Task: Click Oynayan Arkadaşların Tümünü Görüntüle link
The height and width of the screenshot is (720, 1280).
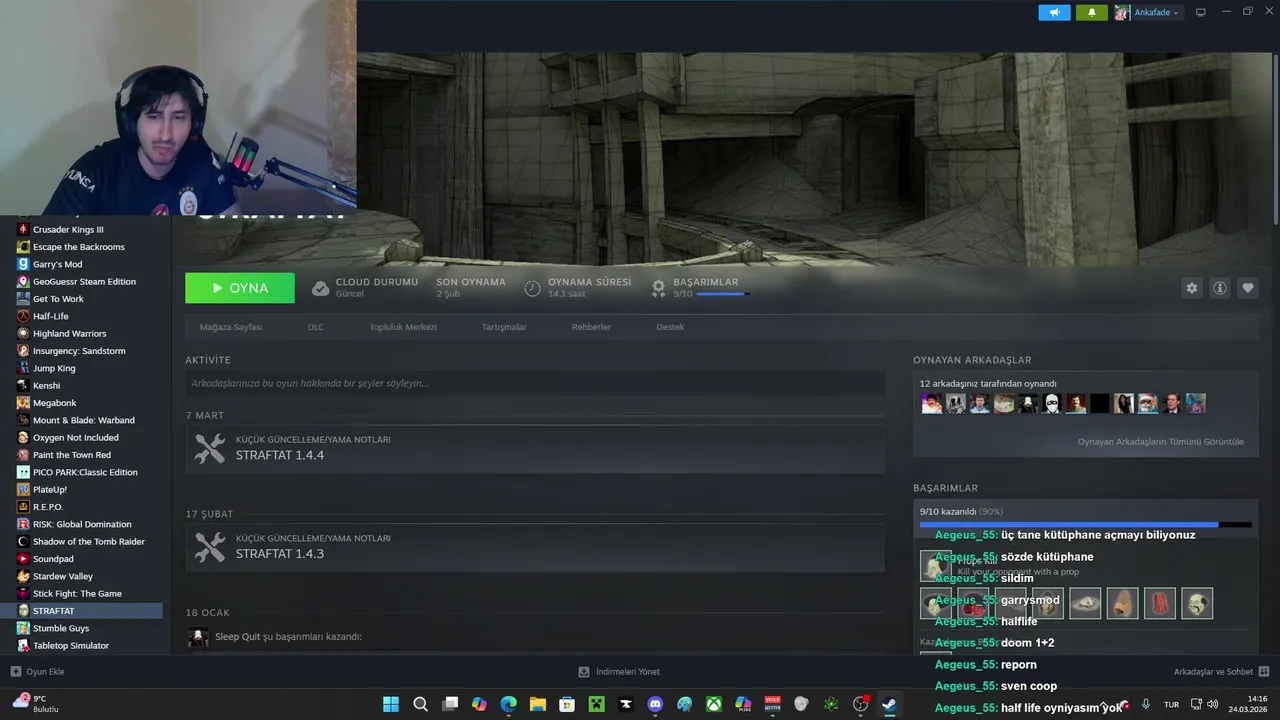Action: click(x=1160, y=441)
